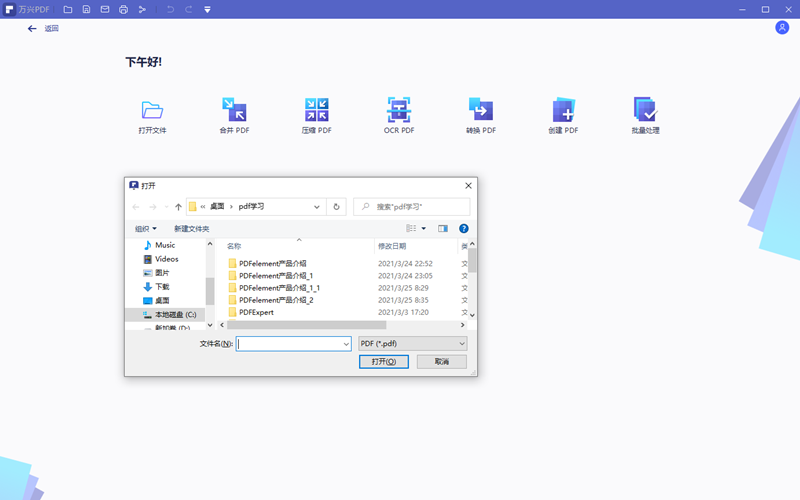The height and width of the screenshot is (500, 800).
Task: Open the 压缩 PDF compress tool
Action: click(316, 110)
